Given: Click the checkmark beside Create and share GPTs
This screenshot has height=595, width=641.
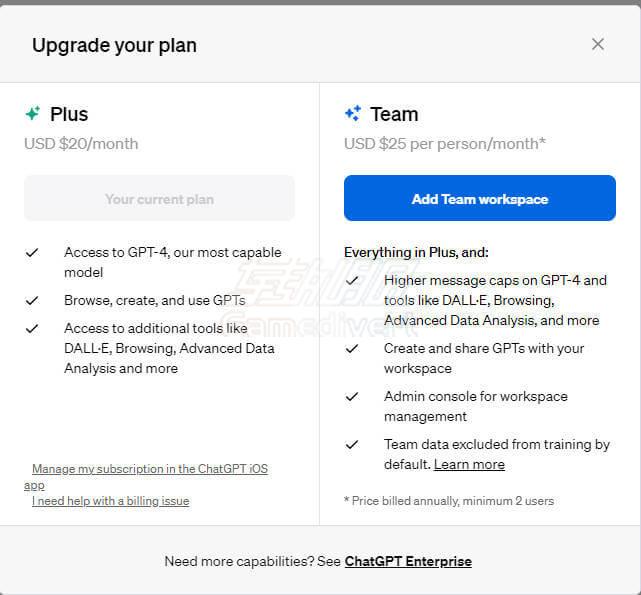Looking at the screenshot, I should (352, 349).
